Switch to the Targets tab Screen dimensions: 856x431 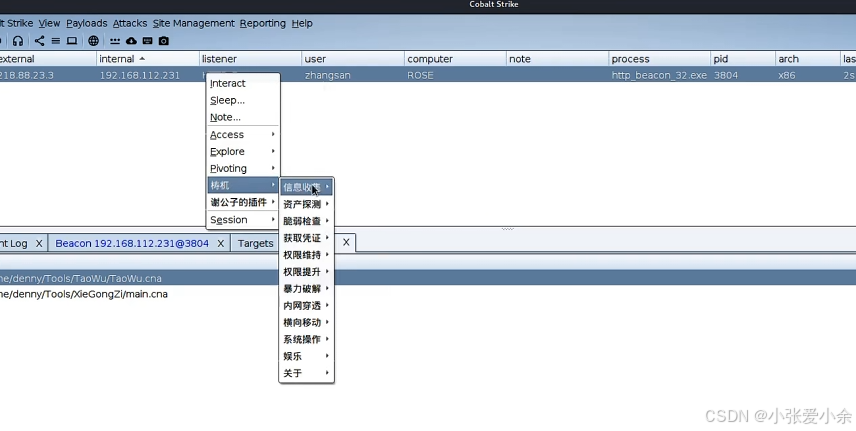click(x=255, y=244)
